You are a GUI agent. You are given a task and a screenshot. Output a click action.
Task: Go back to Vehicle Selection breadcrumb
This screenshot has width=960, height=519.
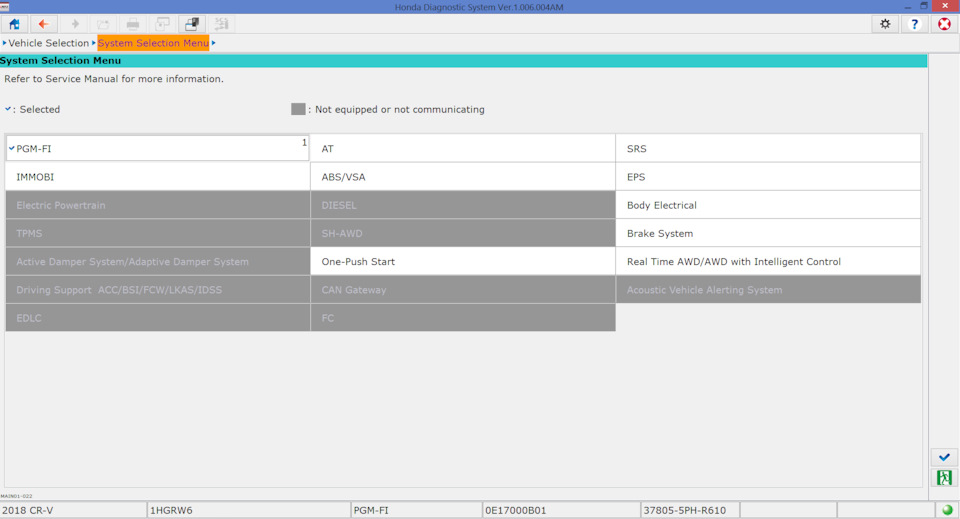click(48, 43)
